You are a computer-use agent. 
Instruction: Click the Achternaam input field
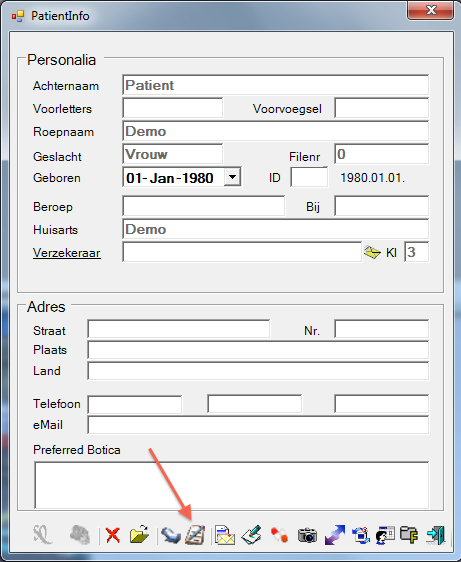[275, 85]
